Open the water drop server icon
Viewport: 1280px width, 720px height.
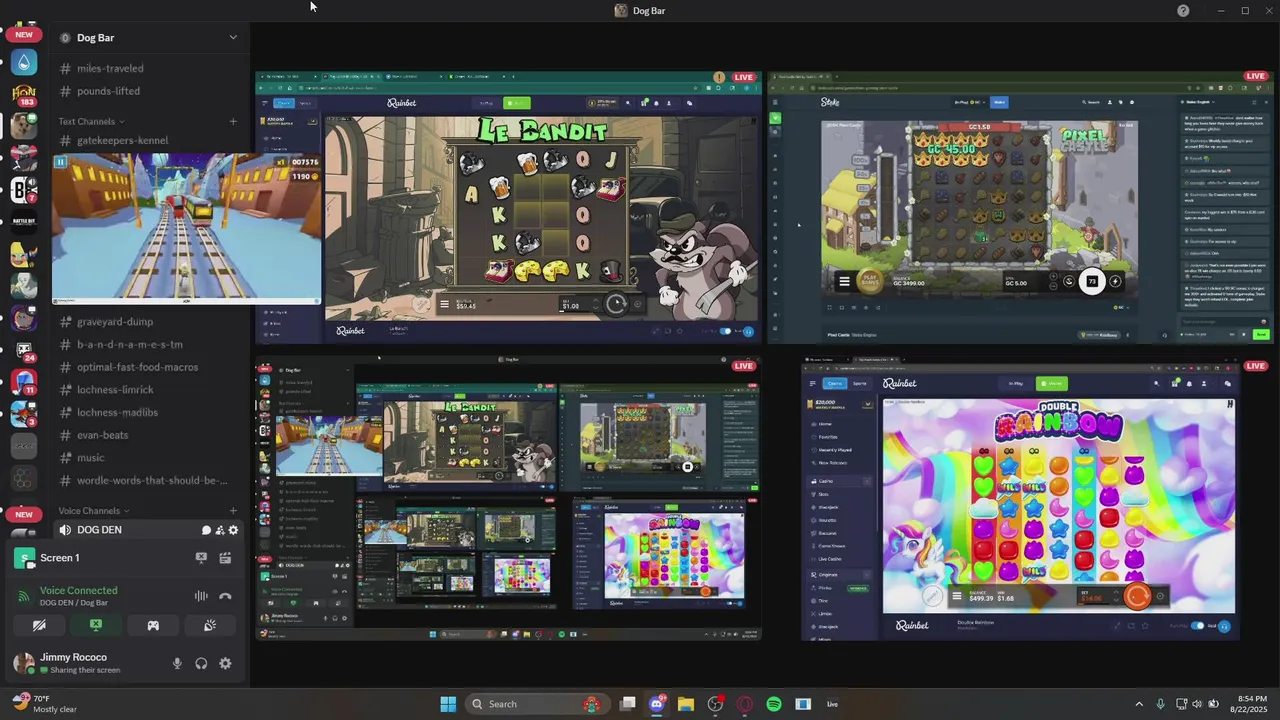point(24,62)
